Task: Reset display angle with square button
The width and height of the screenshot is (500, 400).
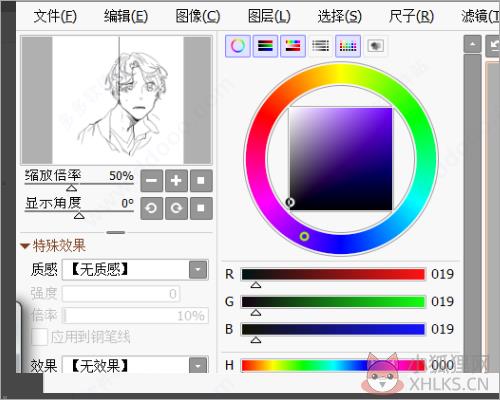Action: tap(201, 208)
